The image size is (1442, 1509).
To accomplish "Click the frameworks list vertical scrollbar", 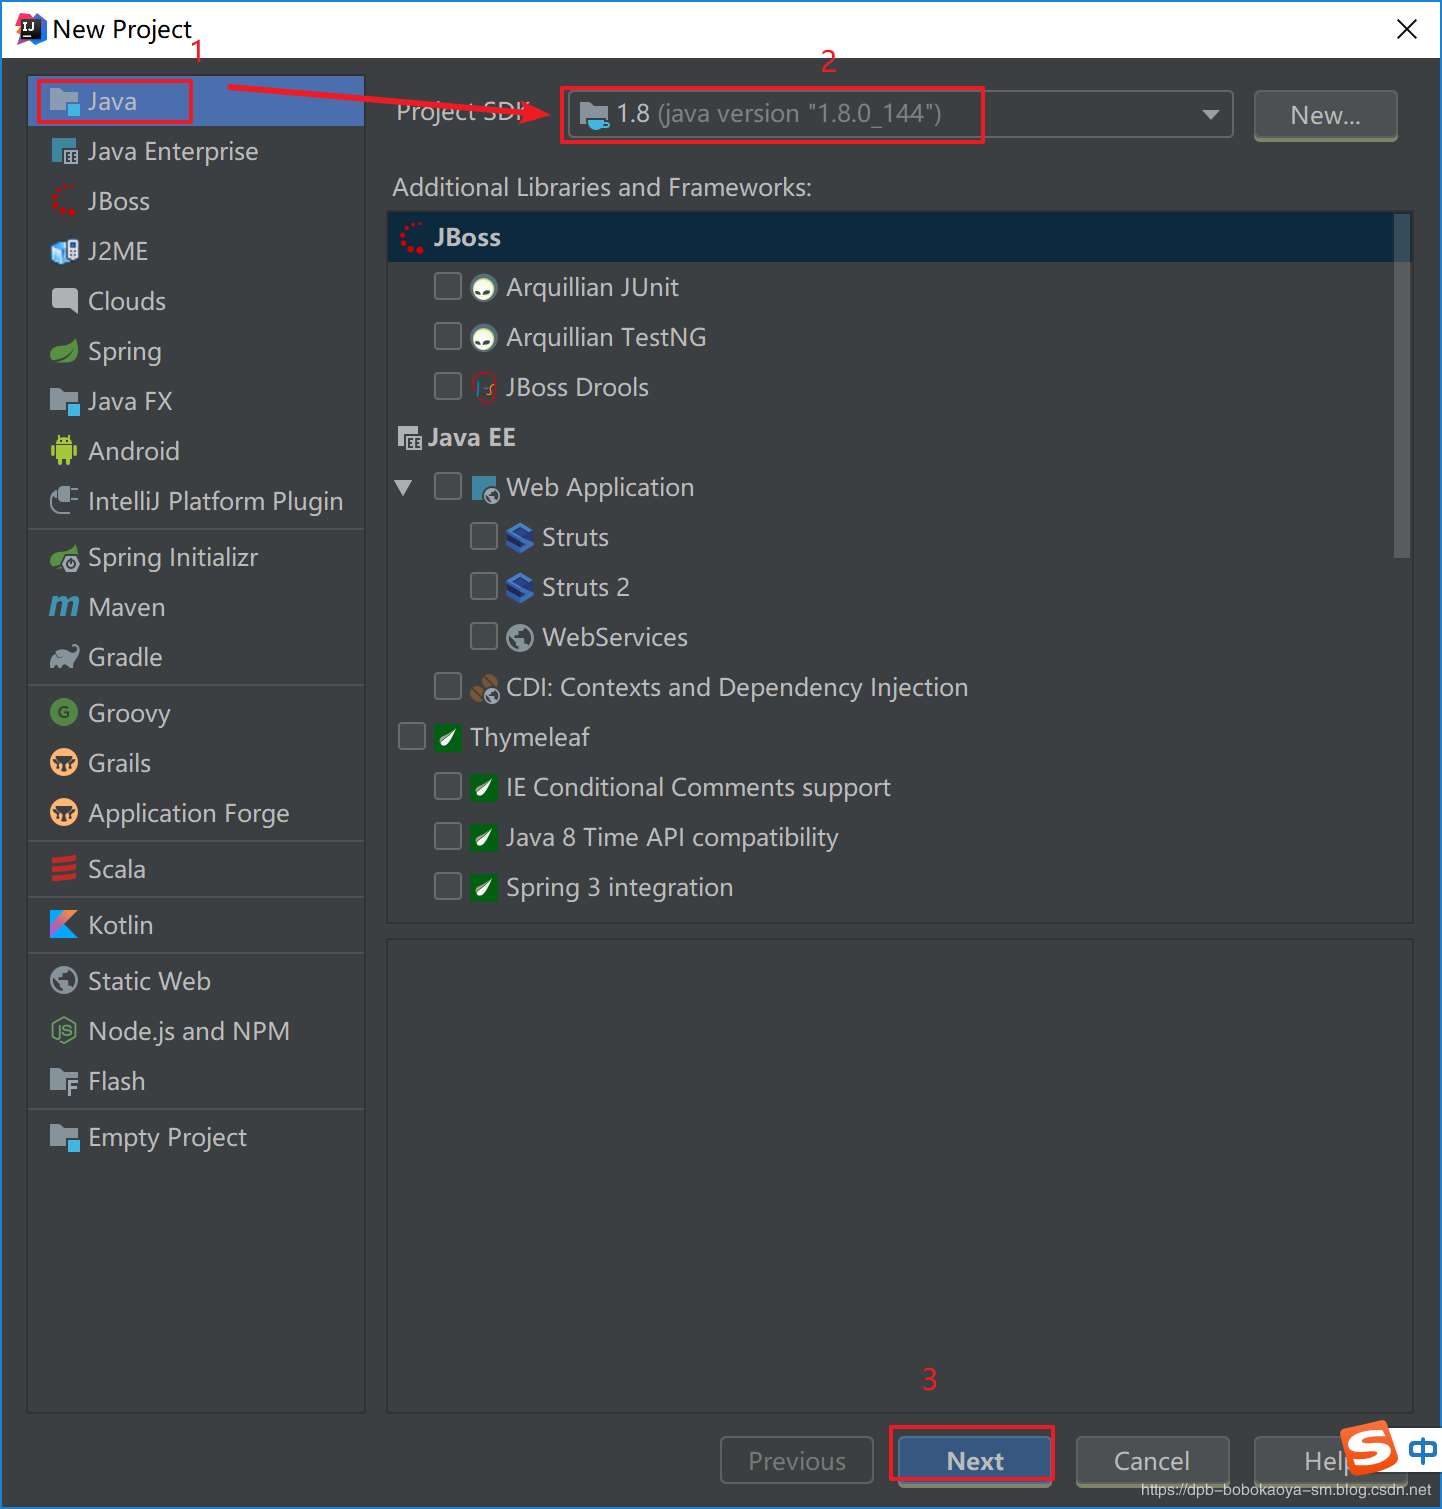I will (1402, 385).
